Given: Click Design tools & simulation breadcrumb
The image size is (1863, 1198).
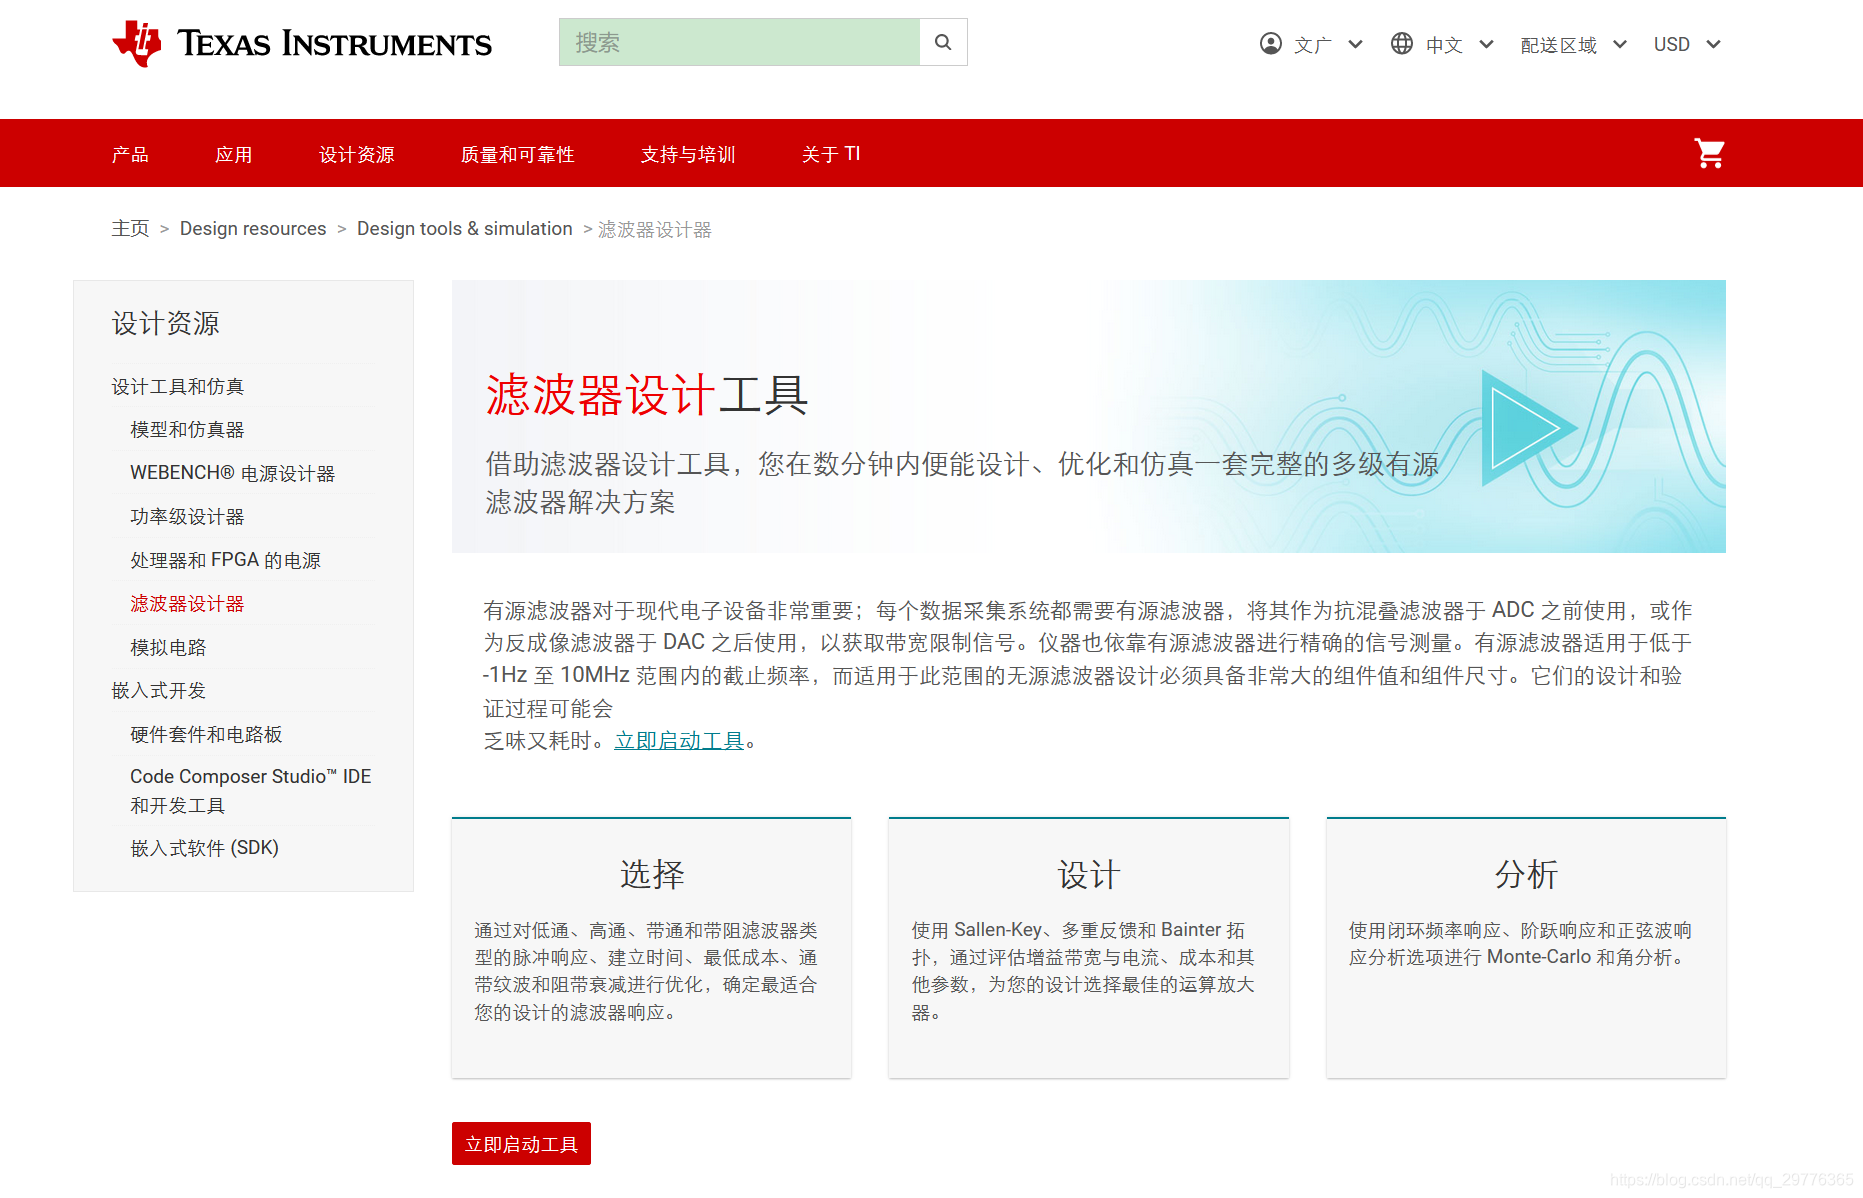Looking at the screenshot, I should coord(465,229).
